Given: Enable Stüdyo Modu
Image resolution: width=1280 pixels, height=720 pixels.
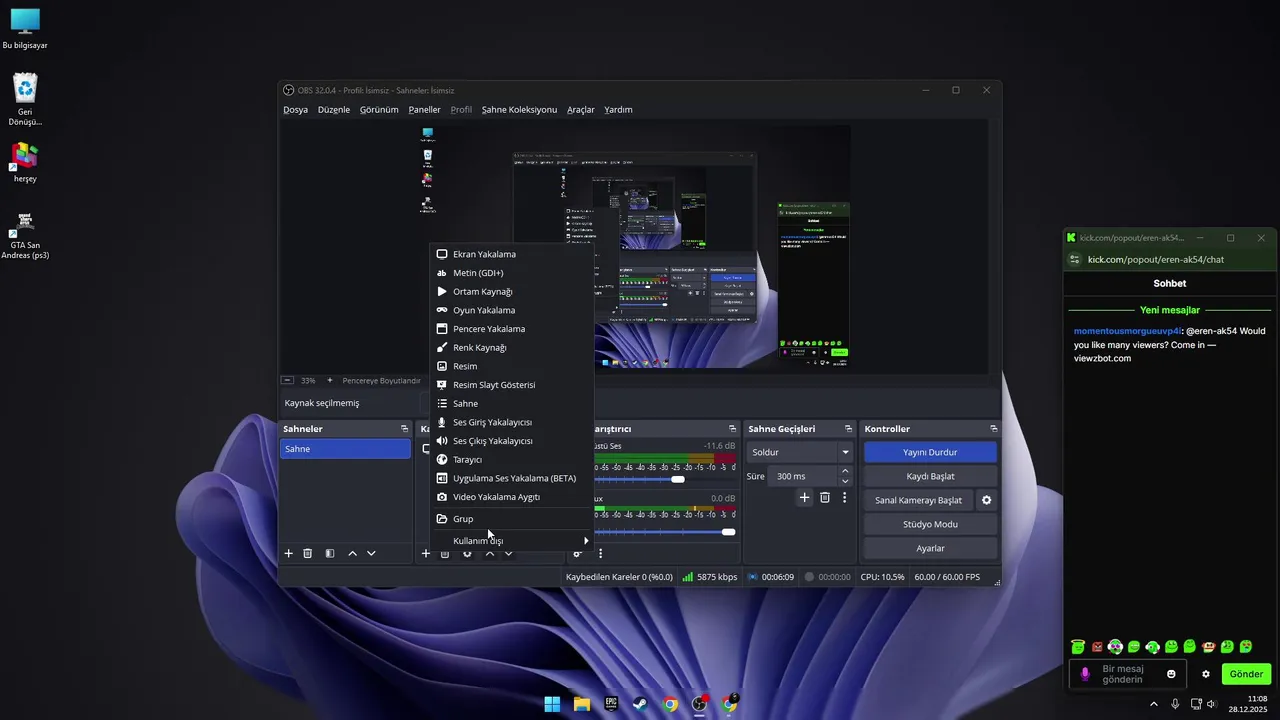Looking at the screenshot, I should point(930,524).
